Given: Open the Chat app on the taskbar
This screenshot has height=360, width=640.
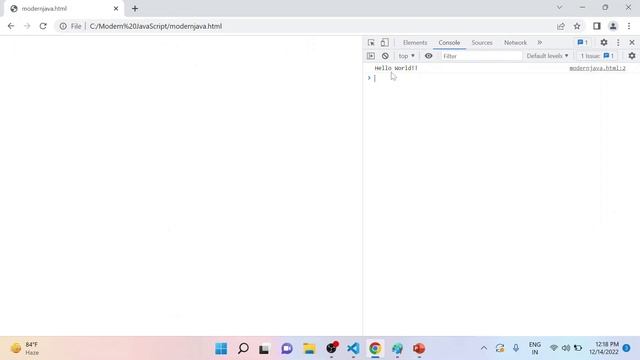Looking at the screenshot, I should tap(287, 349).
